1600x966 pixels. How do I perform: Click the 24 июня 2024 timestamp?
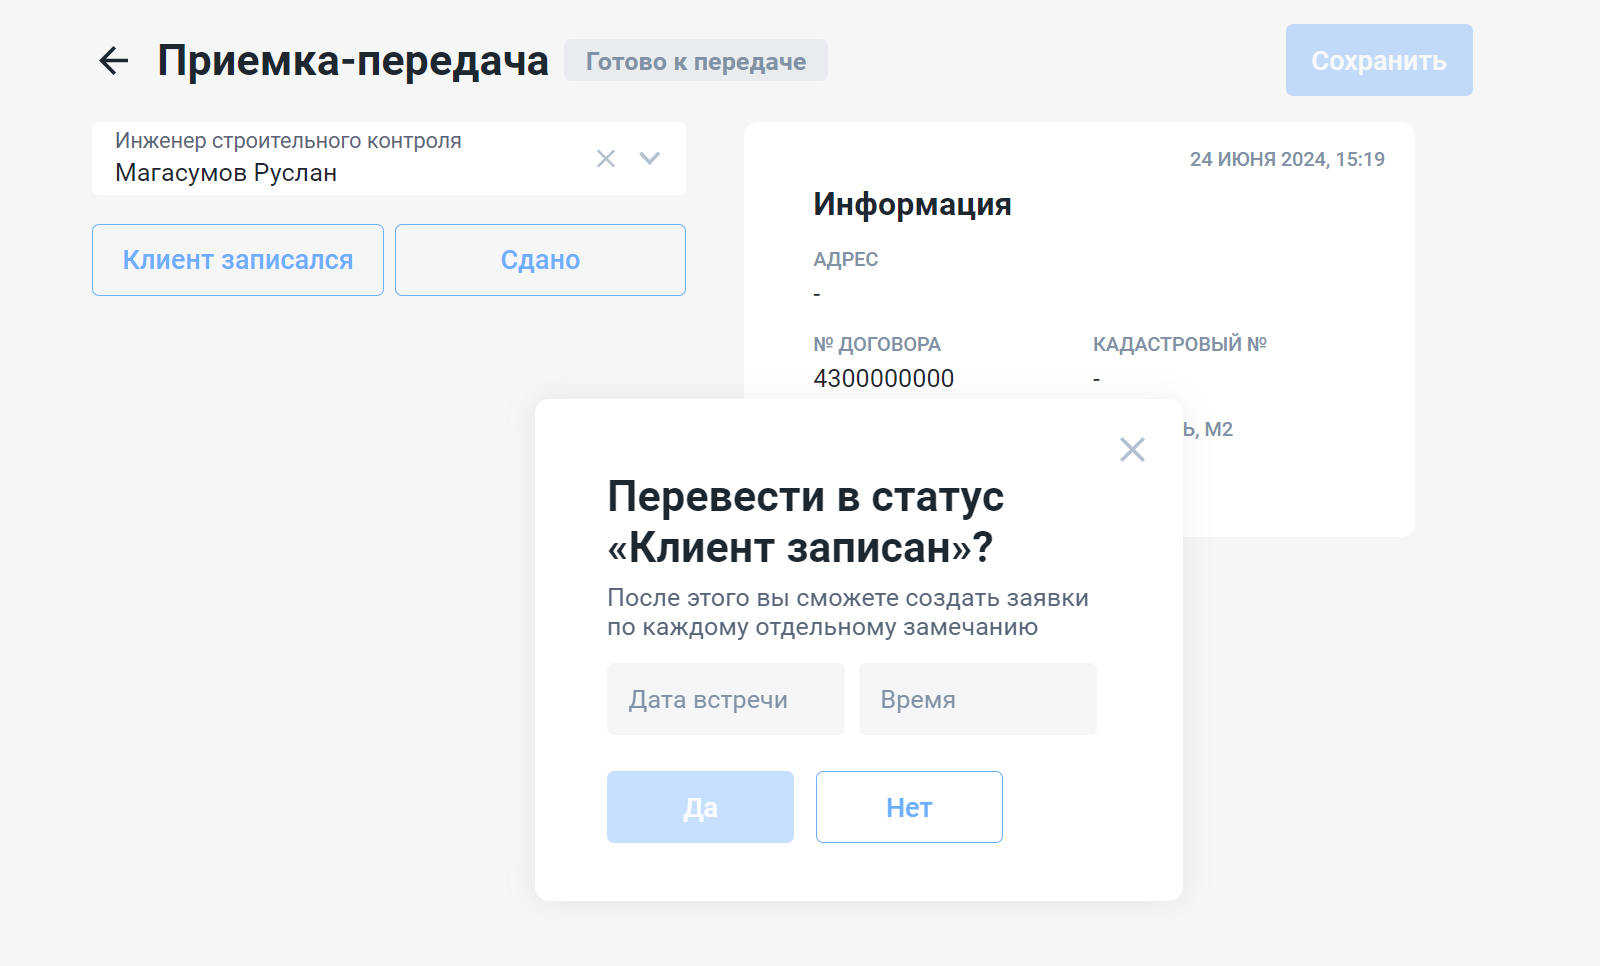pos(1287,159)
